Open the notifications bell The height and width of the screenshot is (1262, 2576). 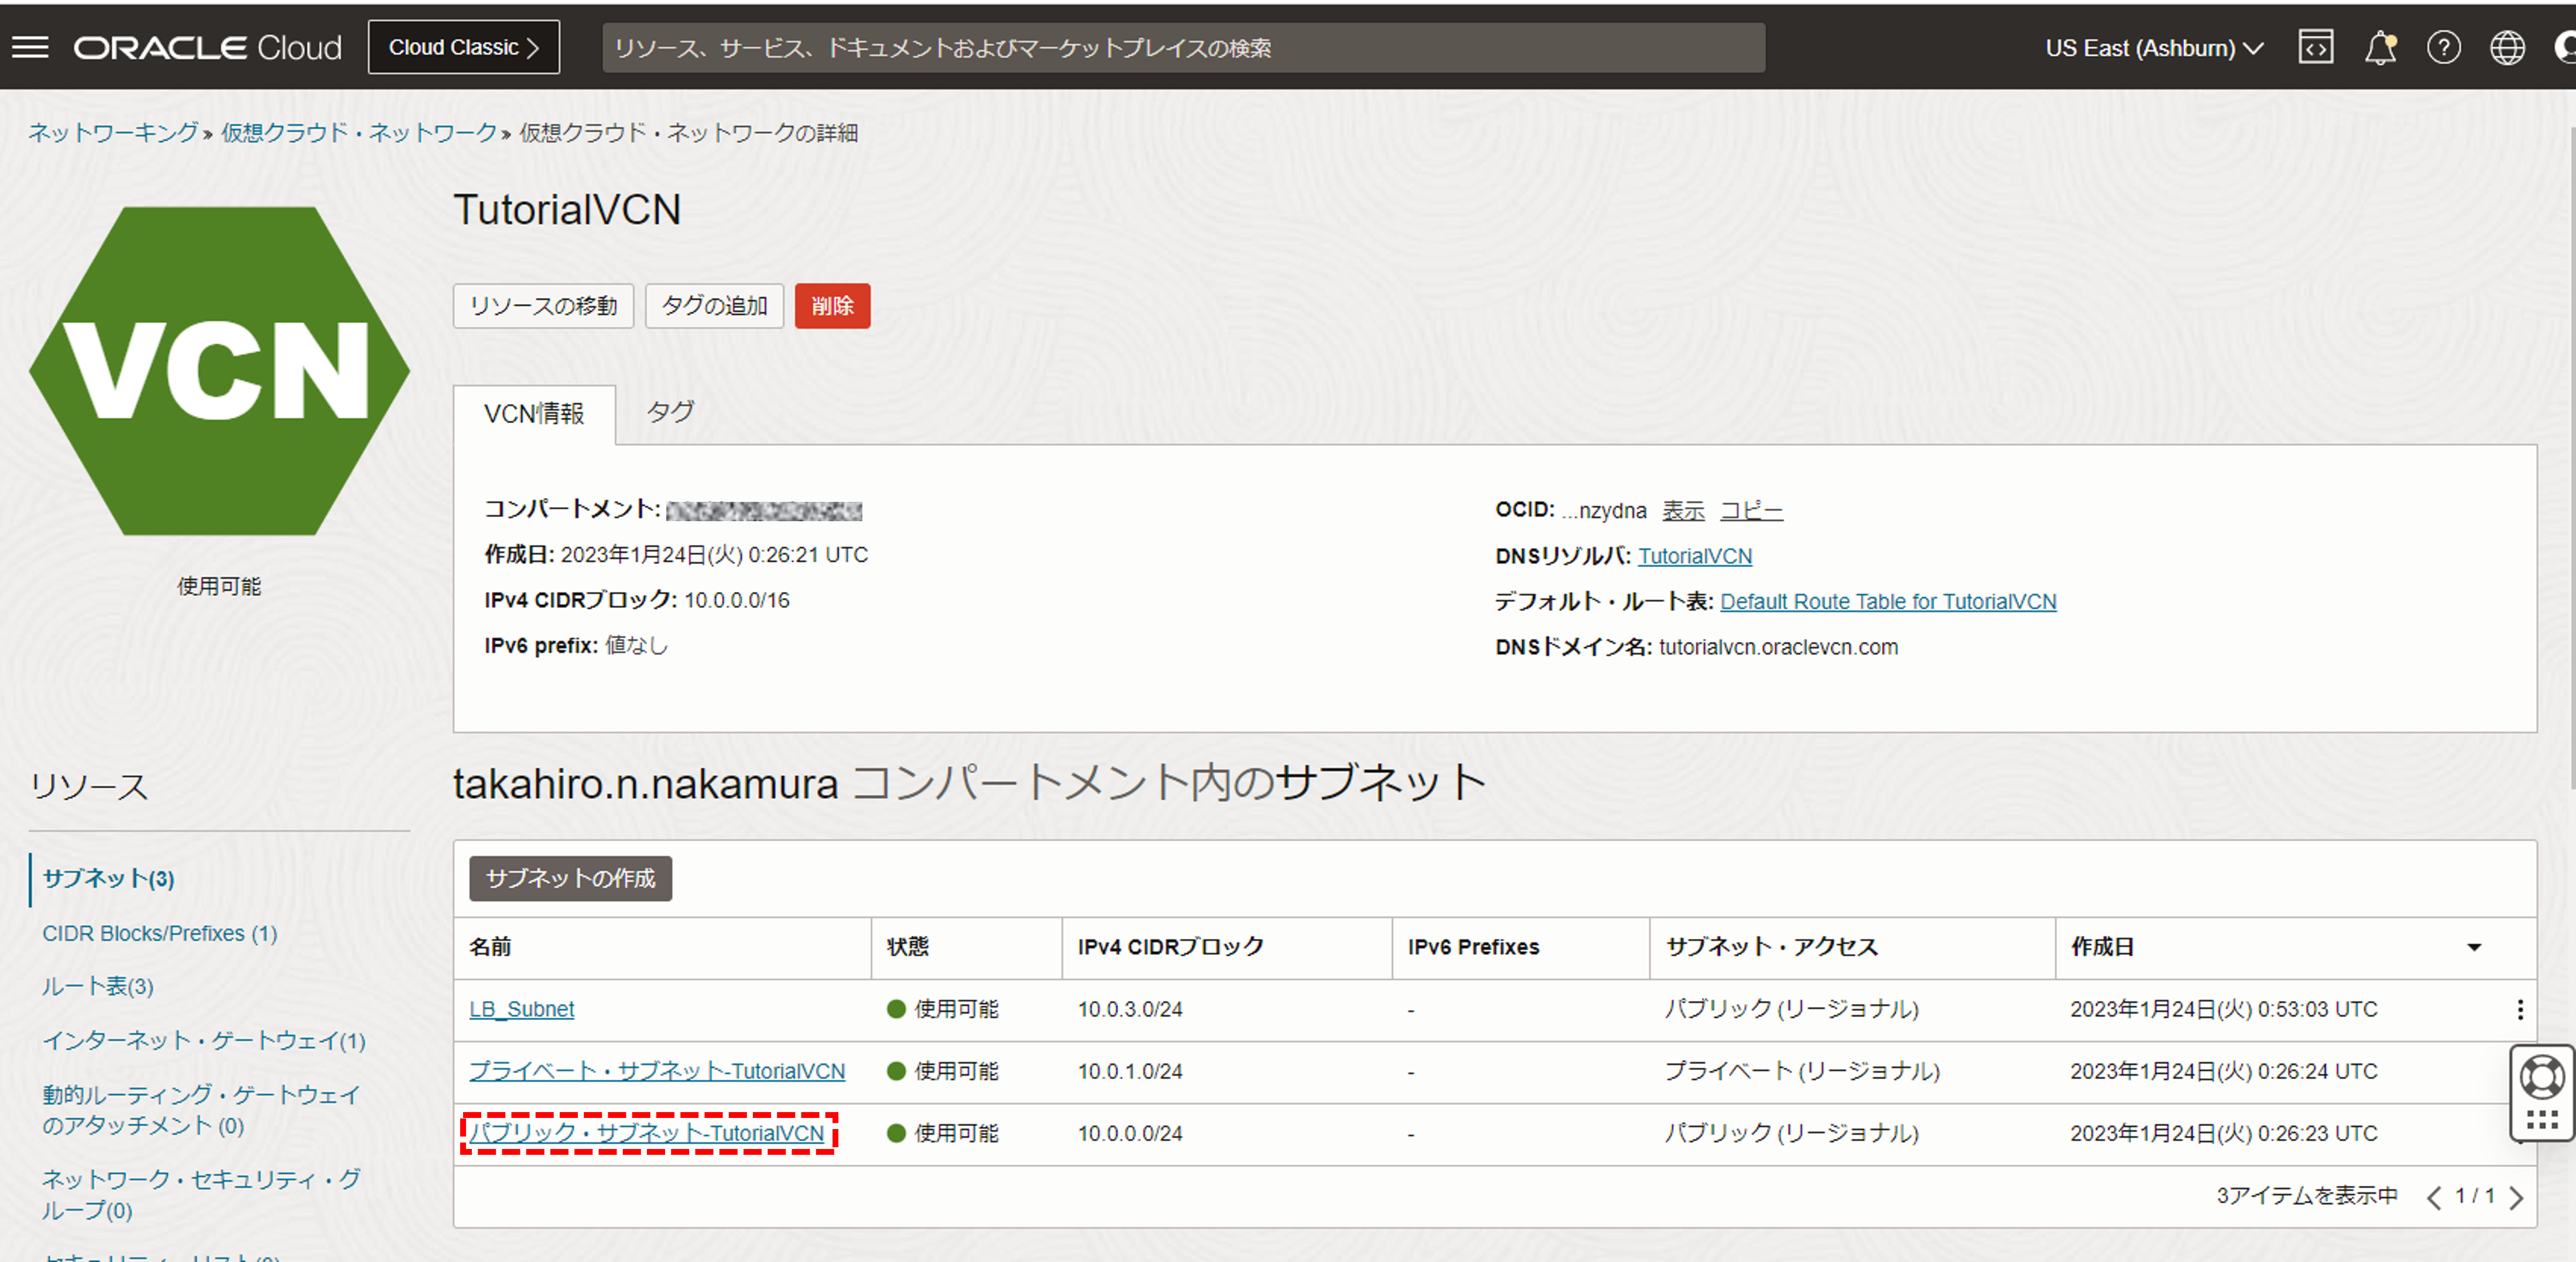(2380, 47)
